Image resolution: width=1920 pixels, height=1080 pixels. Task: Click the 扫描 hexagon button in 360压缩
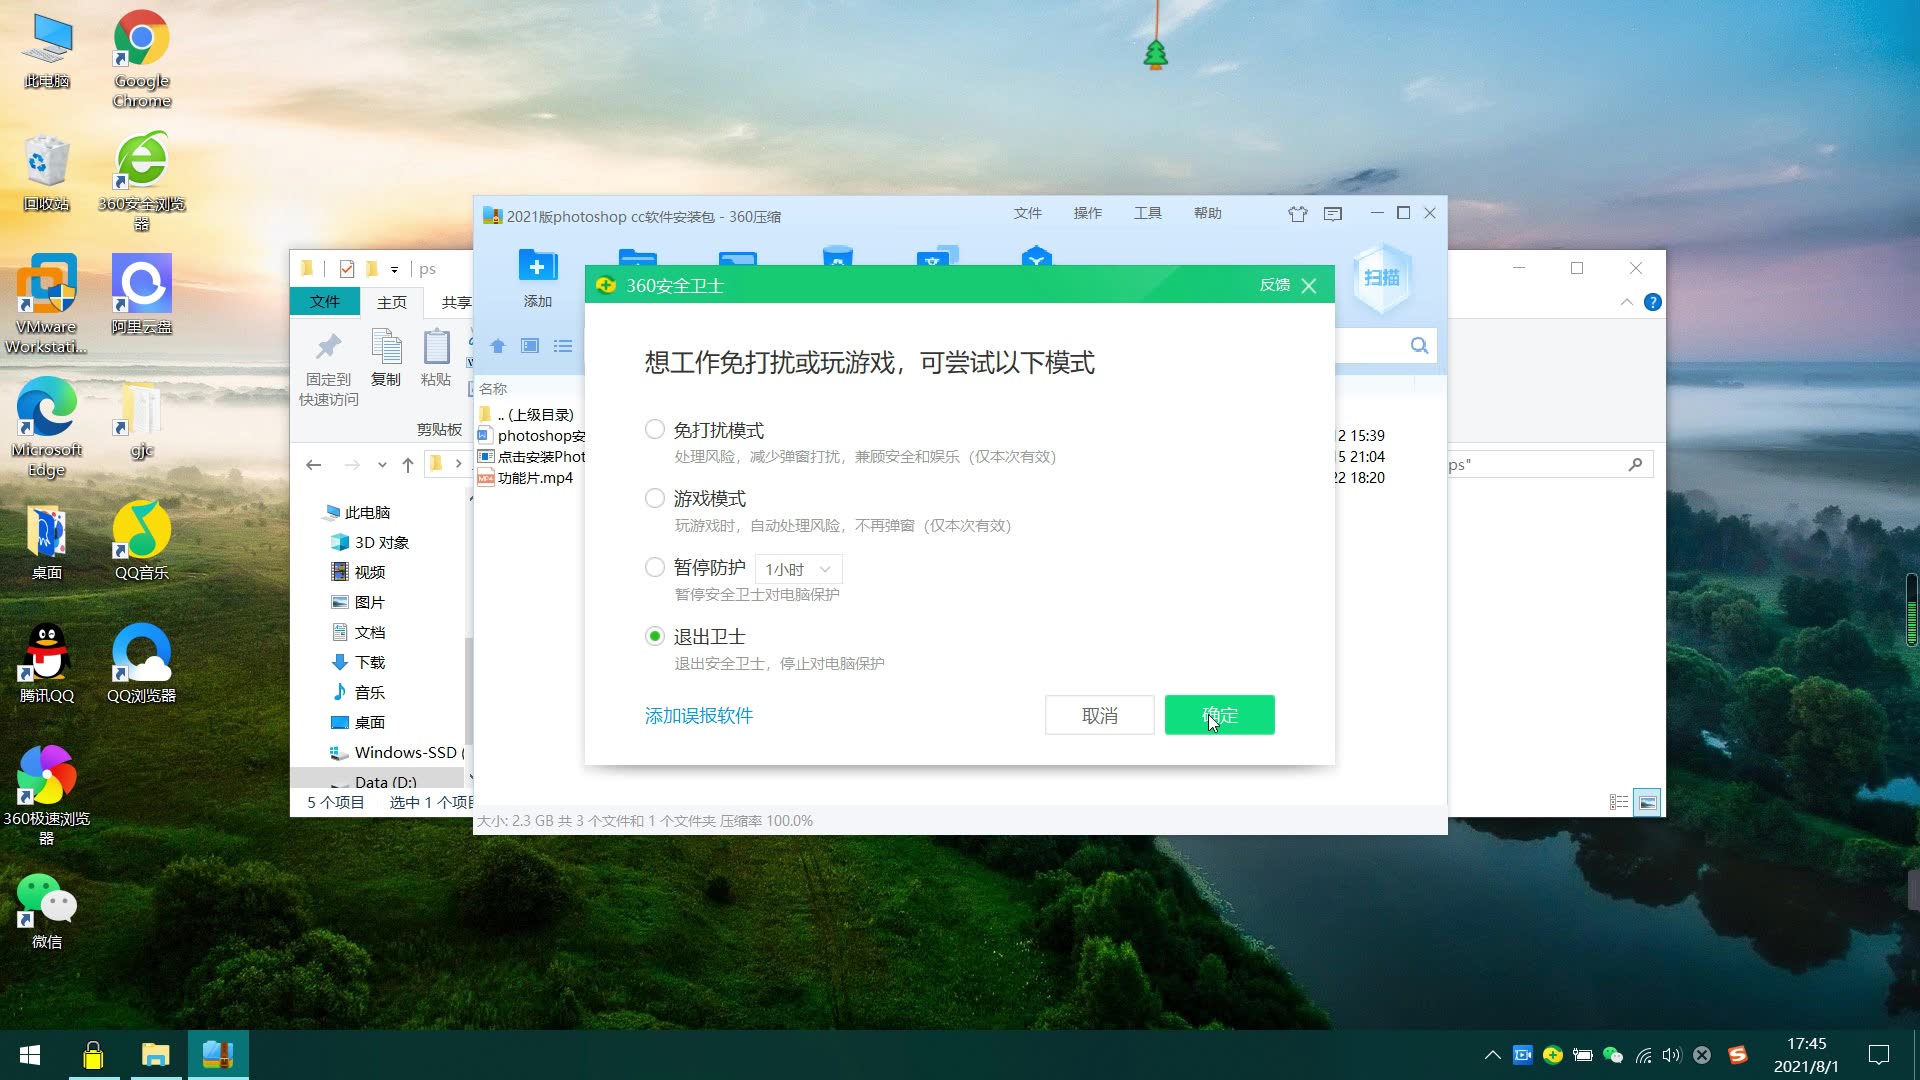(1382, 278)
